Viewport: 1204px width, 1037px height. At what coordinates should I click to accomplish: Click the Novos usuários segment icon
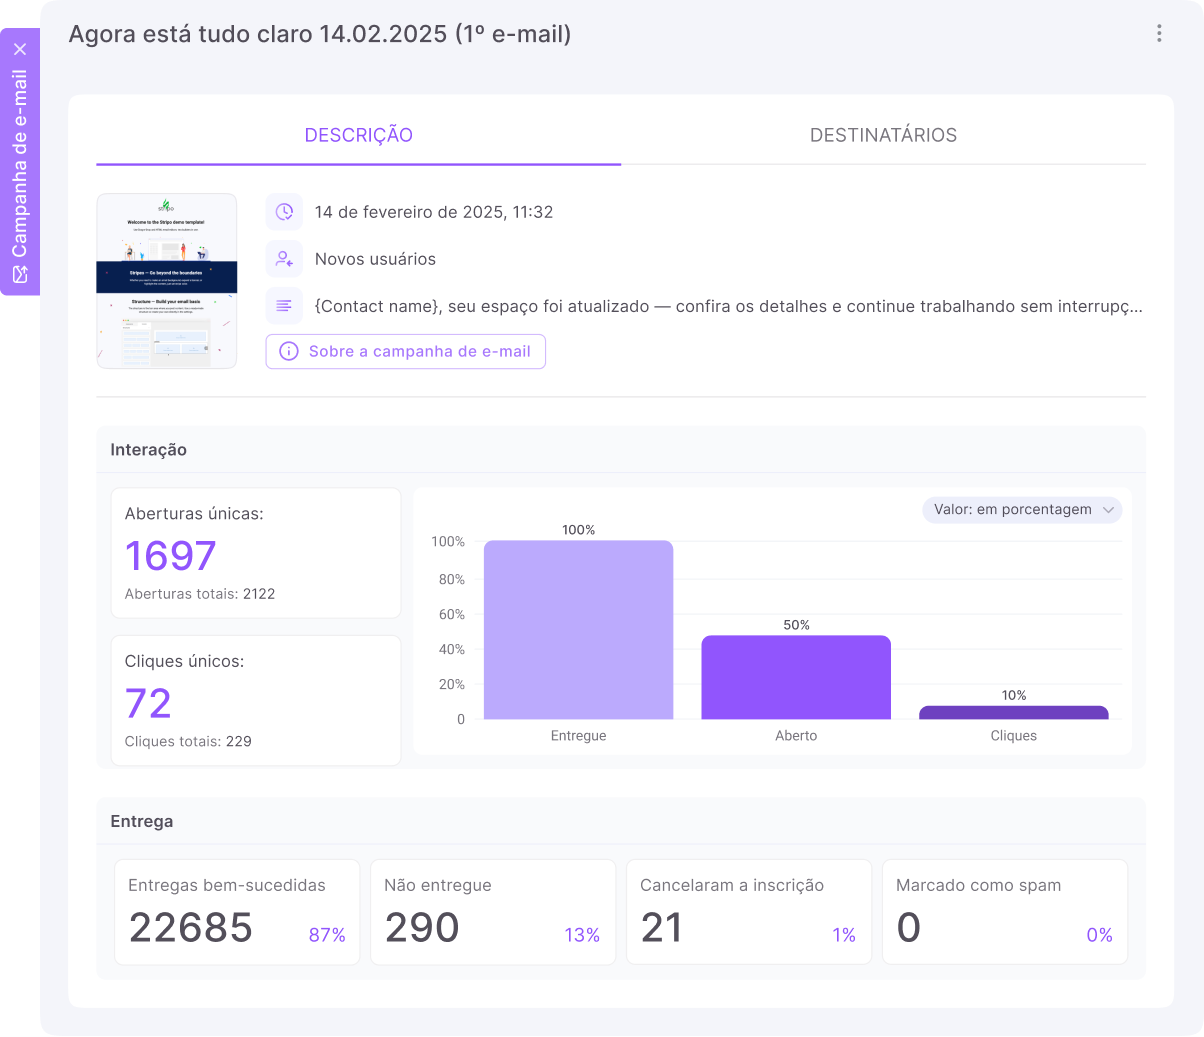click(284, 259)
